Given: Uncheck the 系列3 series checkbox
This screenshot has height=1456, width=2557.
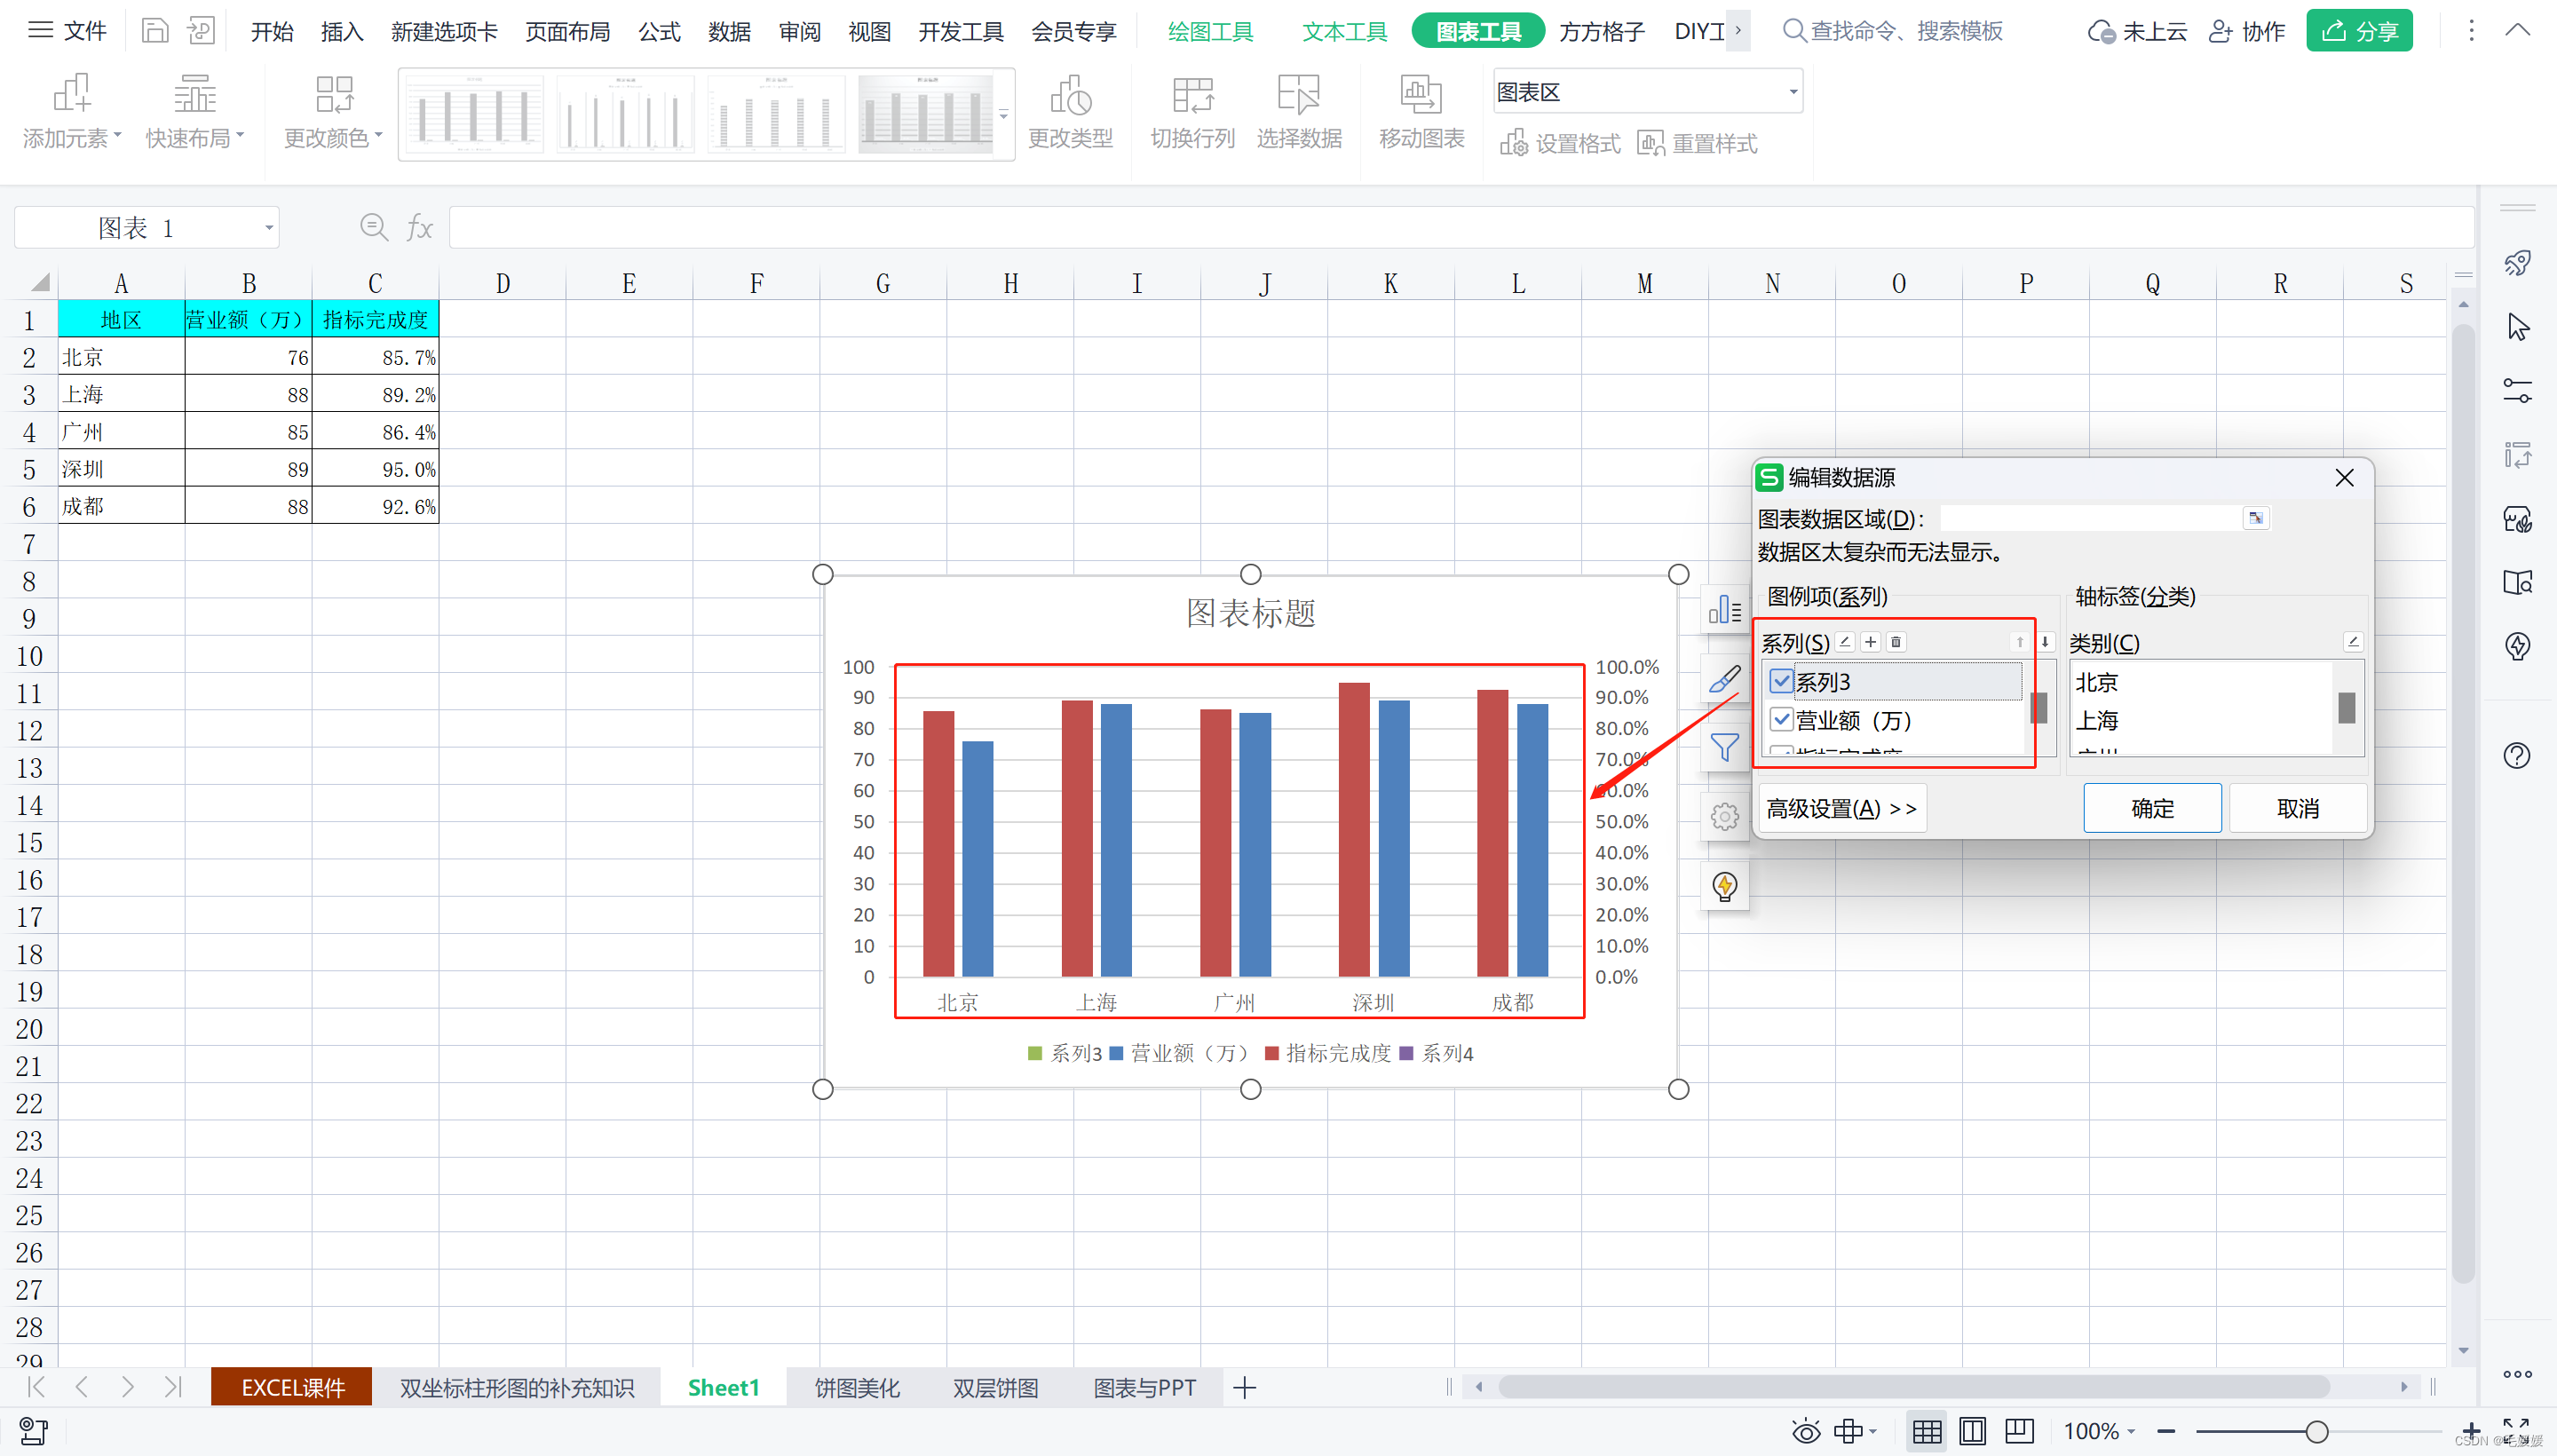Looking at the screenshot, I should [1781, 682].
